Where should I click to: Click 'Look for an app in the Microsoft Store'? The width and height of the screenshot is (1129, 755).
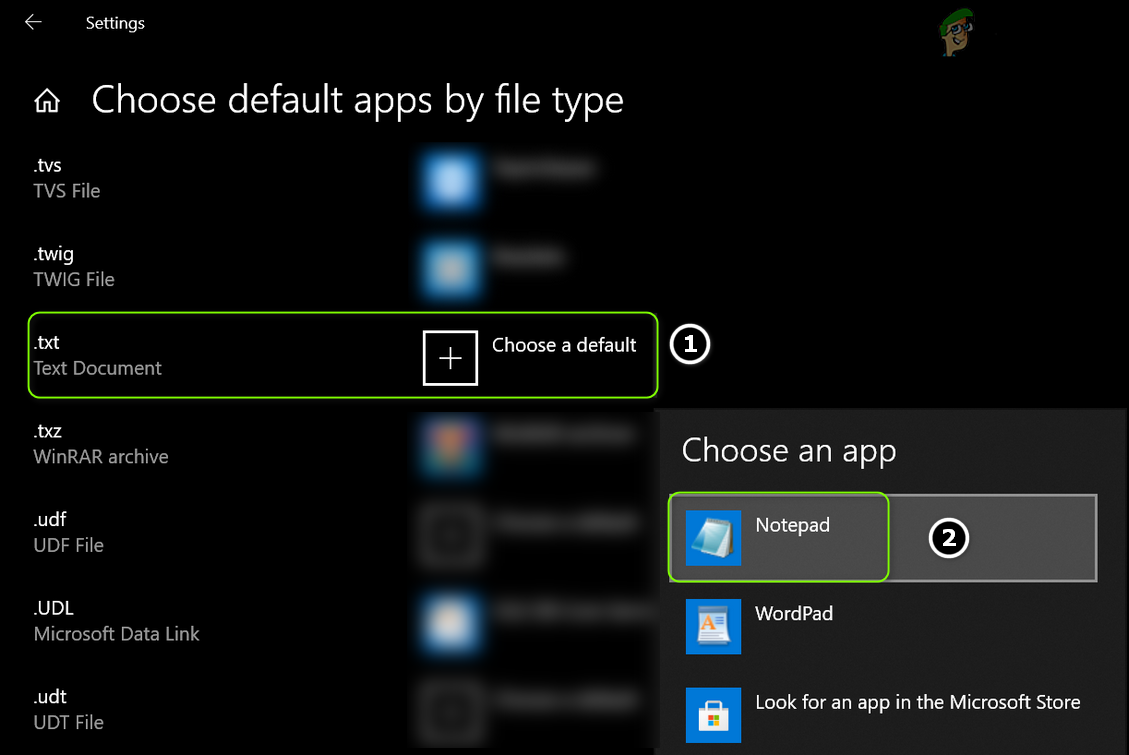click(x=917, y=702)
